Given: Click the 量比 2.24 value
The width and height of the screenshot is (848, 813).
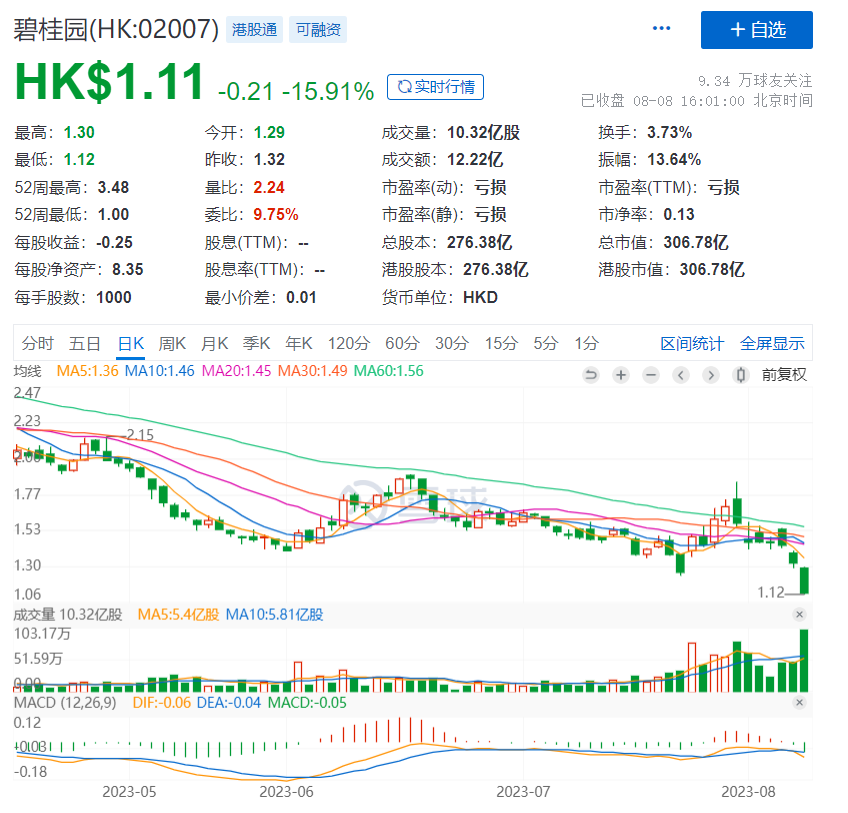Looking at the screenshot, I should tap(269, 187).
